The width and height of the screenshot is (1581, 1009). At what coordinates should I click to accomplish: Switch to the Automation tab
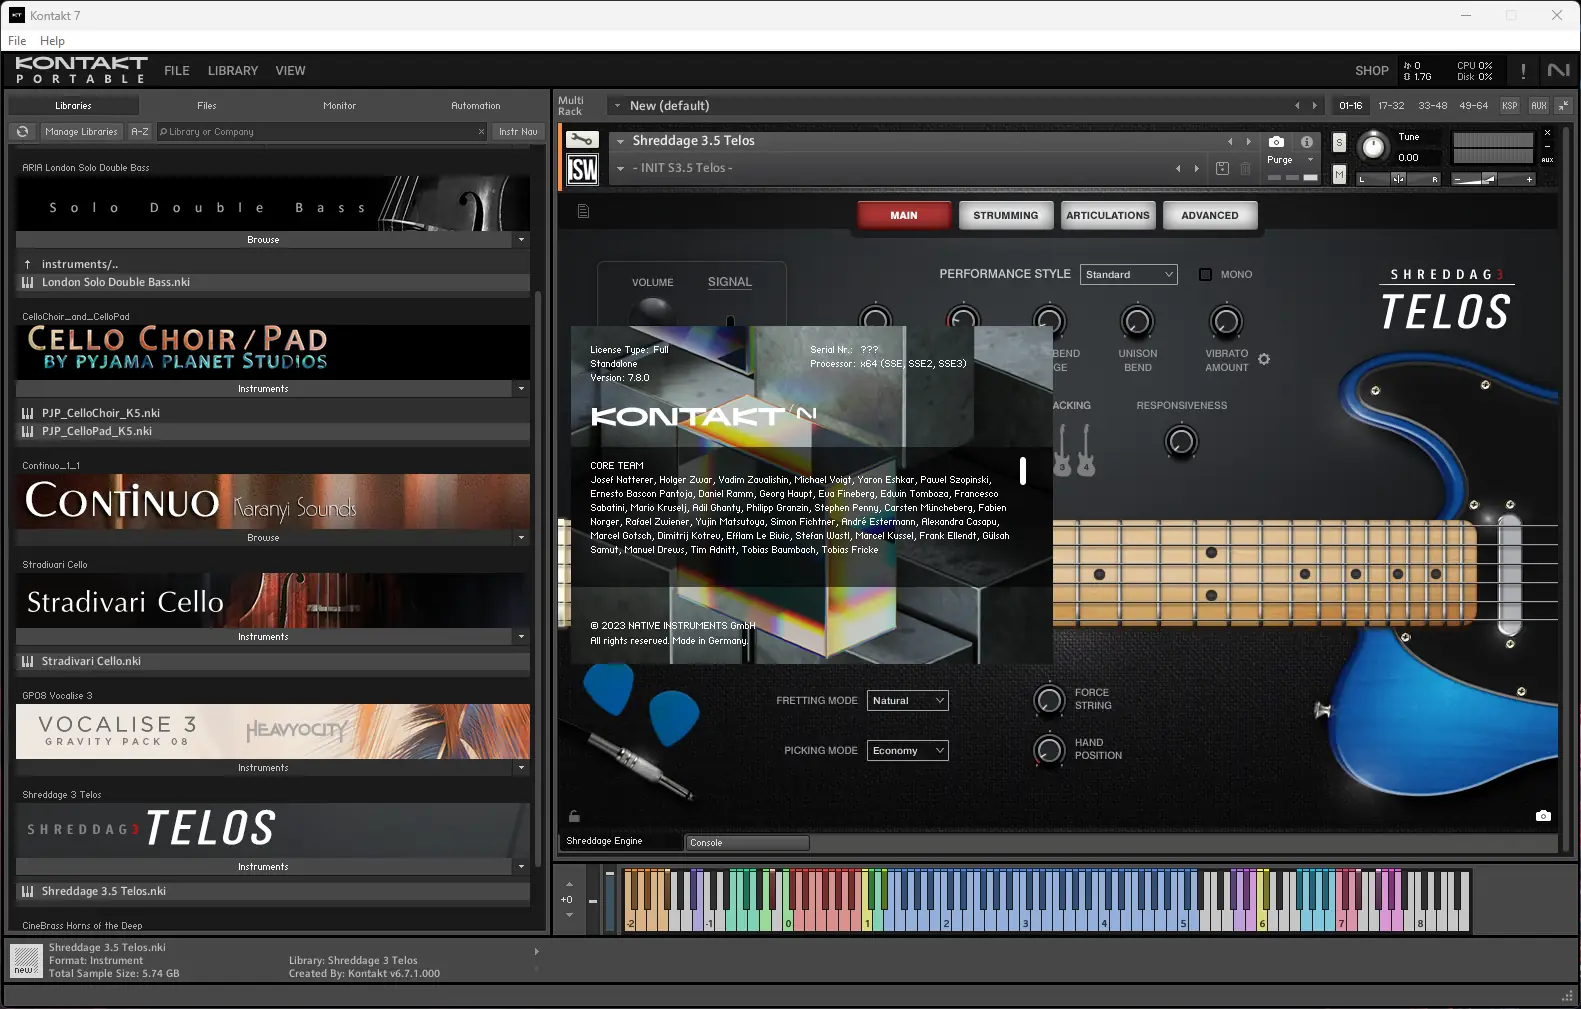coord(476,106)
